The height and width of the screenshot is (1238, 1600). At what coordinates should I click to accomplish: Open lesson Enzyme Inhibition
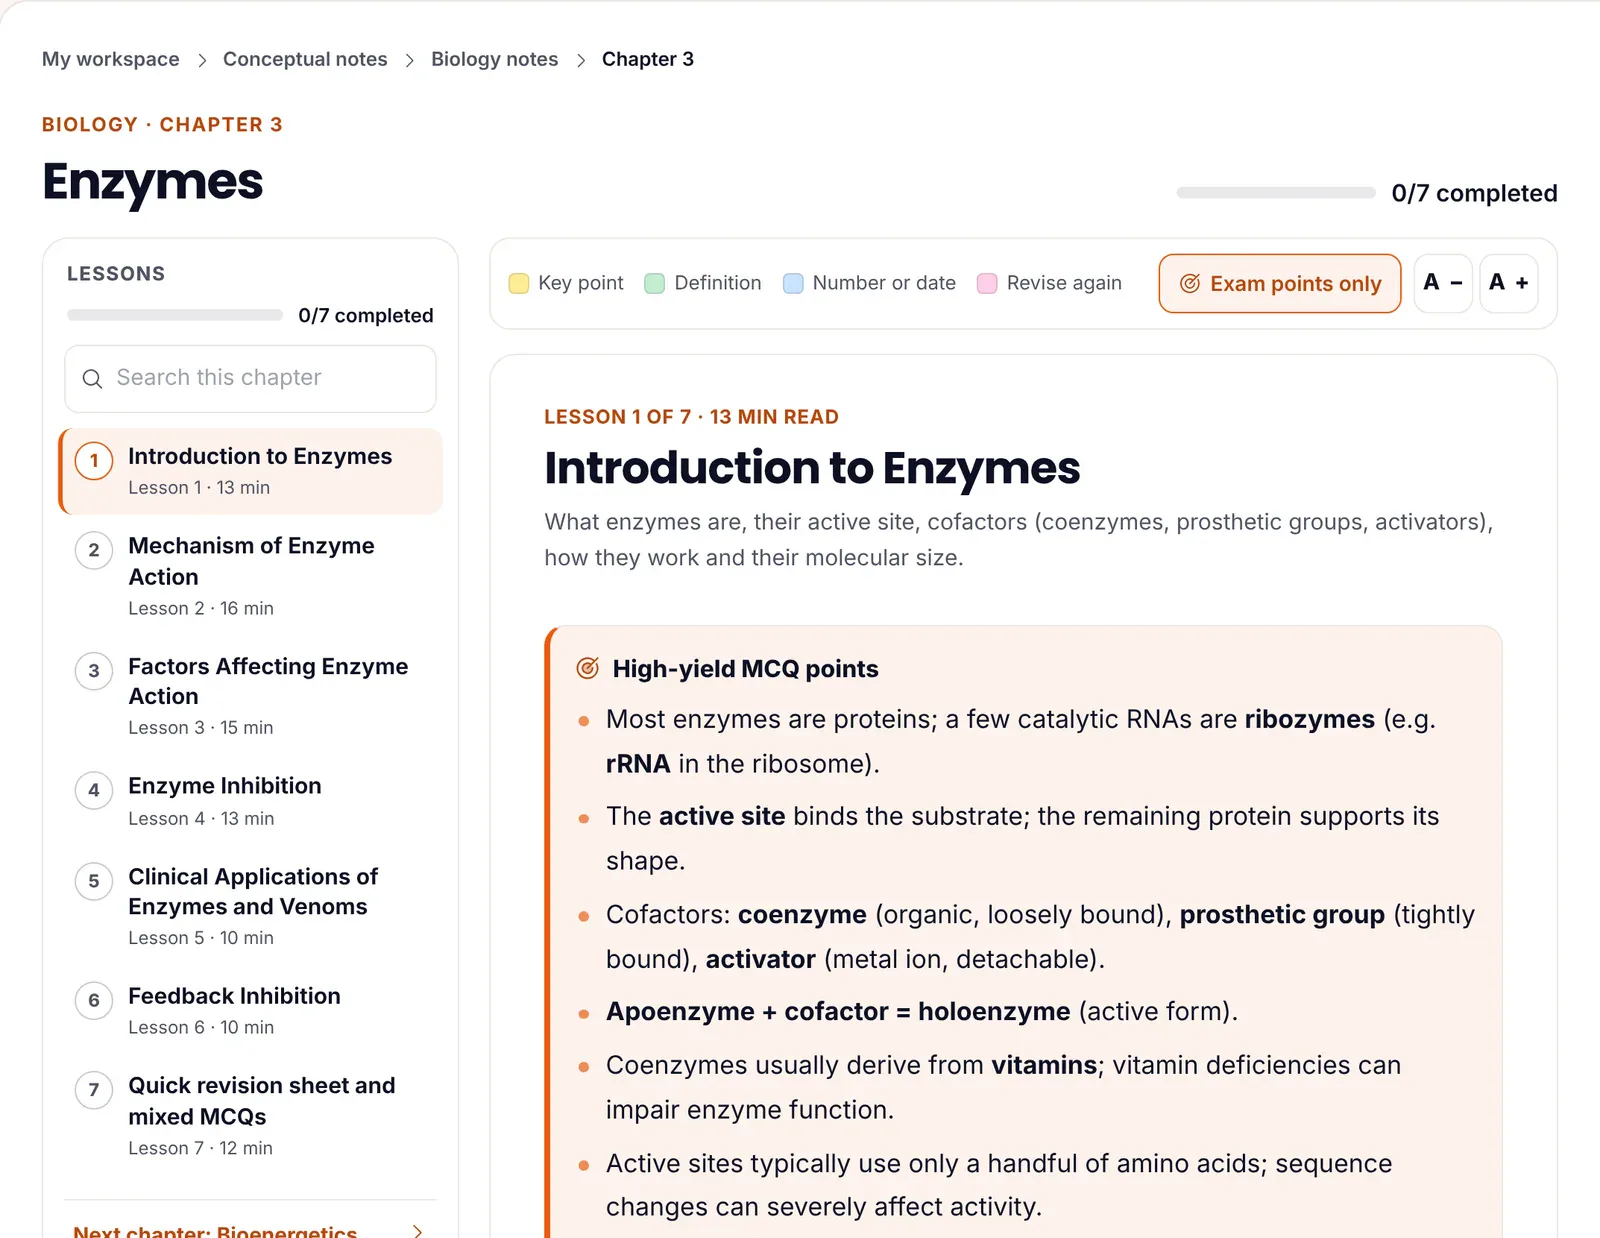pyautogui.click(x=251, y=801)
